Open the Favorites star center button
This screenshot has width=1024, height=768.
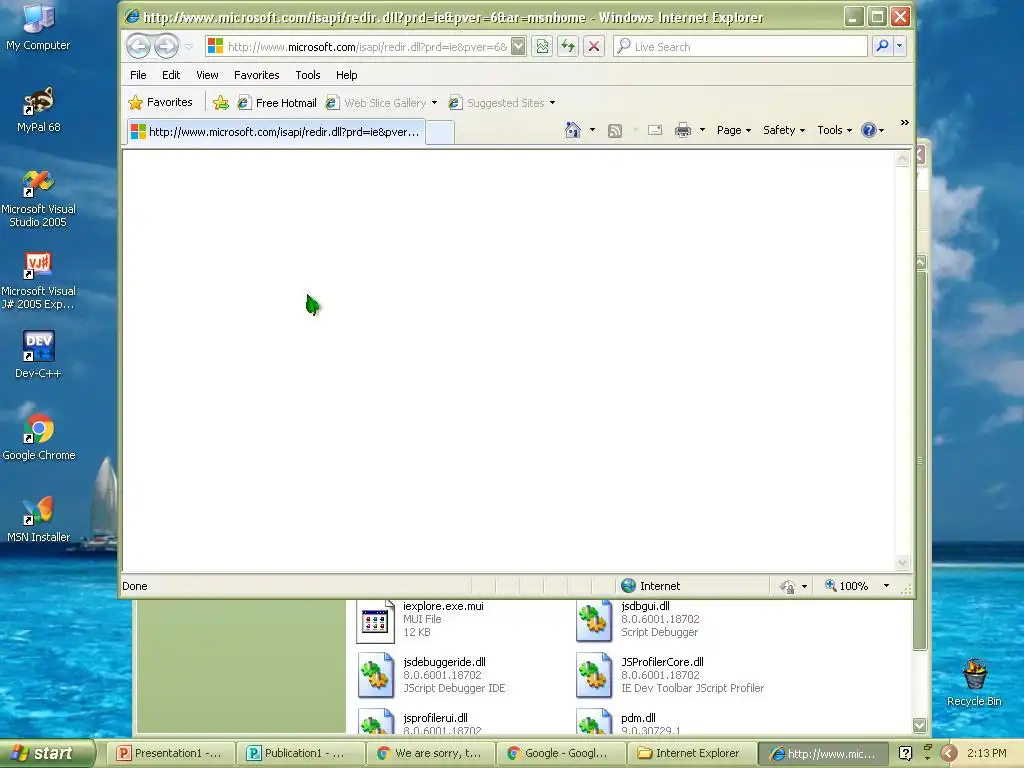point(161,103)
